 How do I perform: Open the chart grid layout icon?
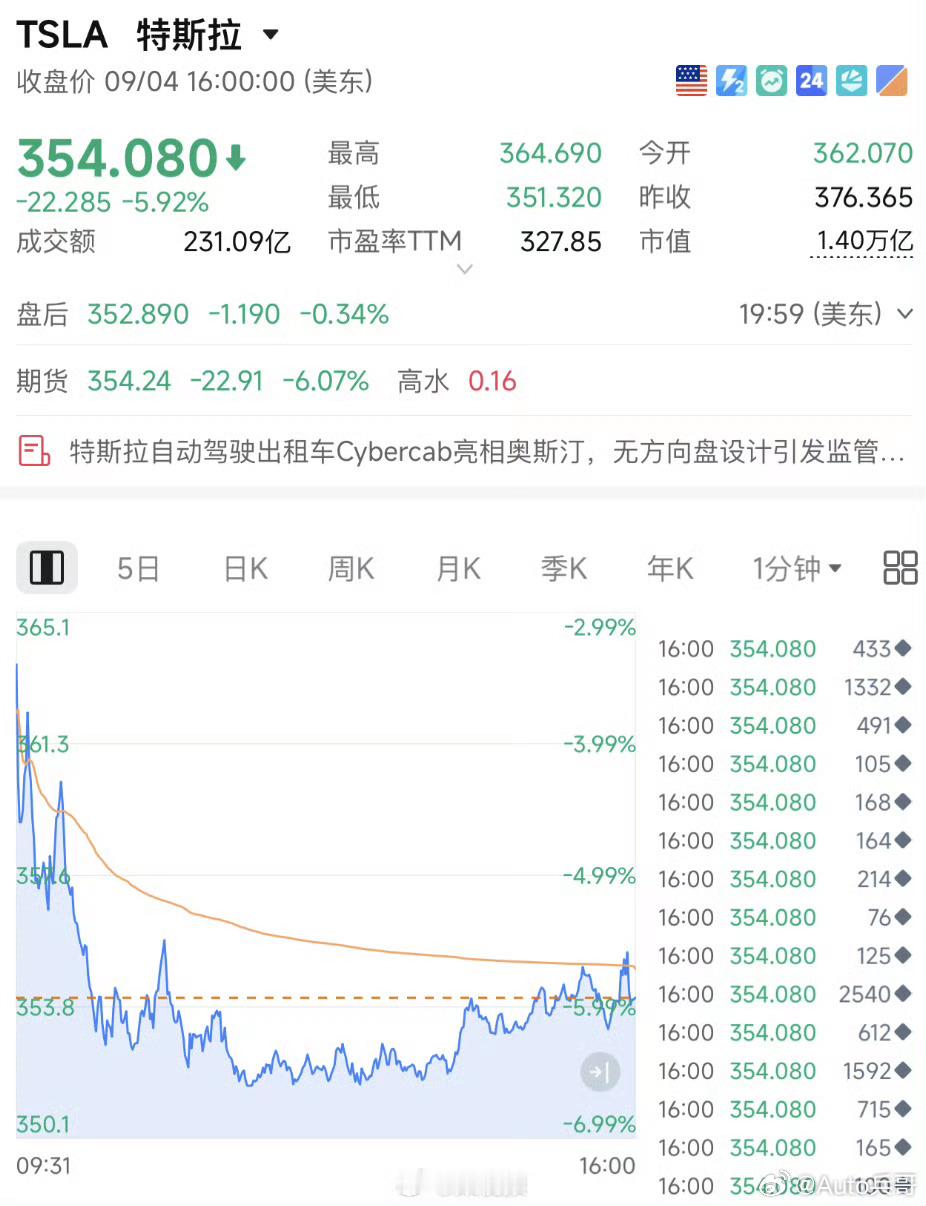pos(901,568)
